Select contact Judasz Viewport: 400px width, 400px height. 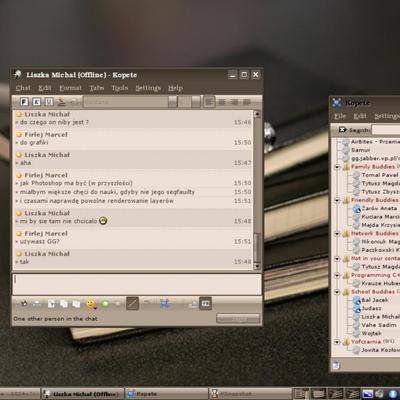click(x=371, y=308)
